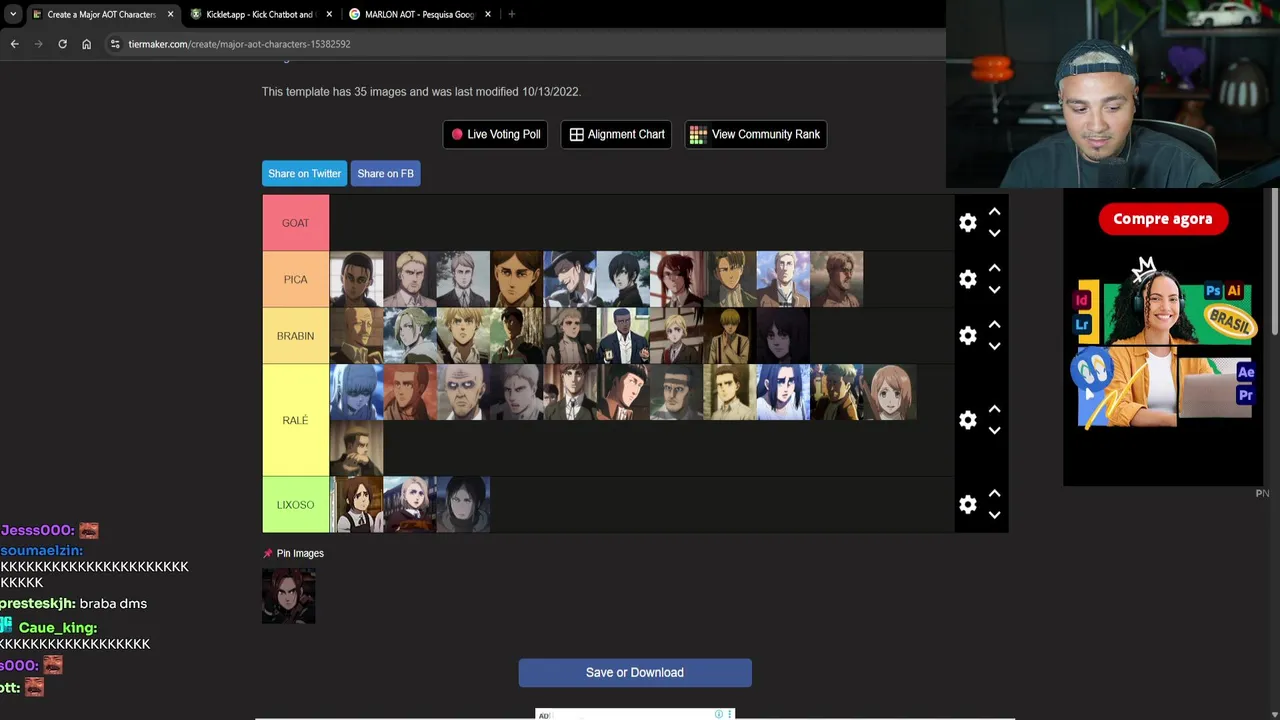Open a new browser tab with plus icon
The image size is (1280, 720).
pyautogui.click(x=511, y=14)
